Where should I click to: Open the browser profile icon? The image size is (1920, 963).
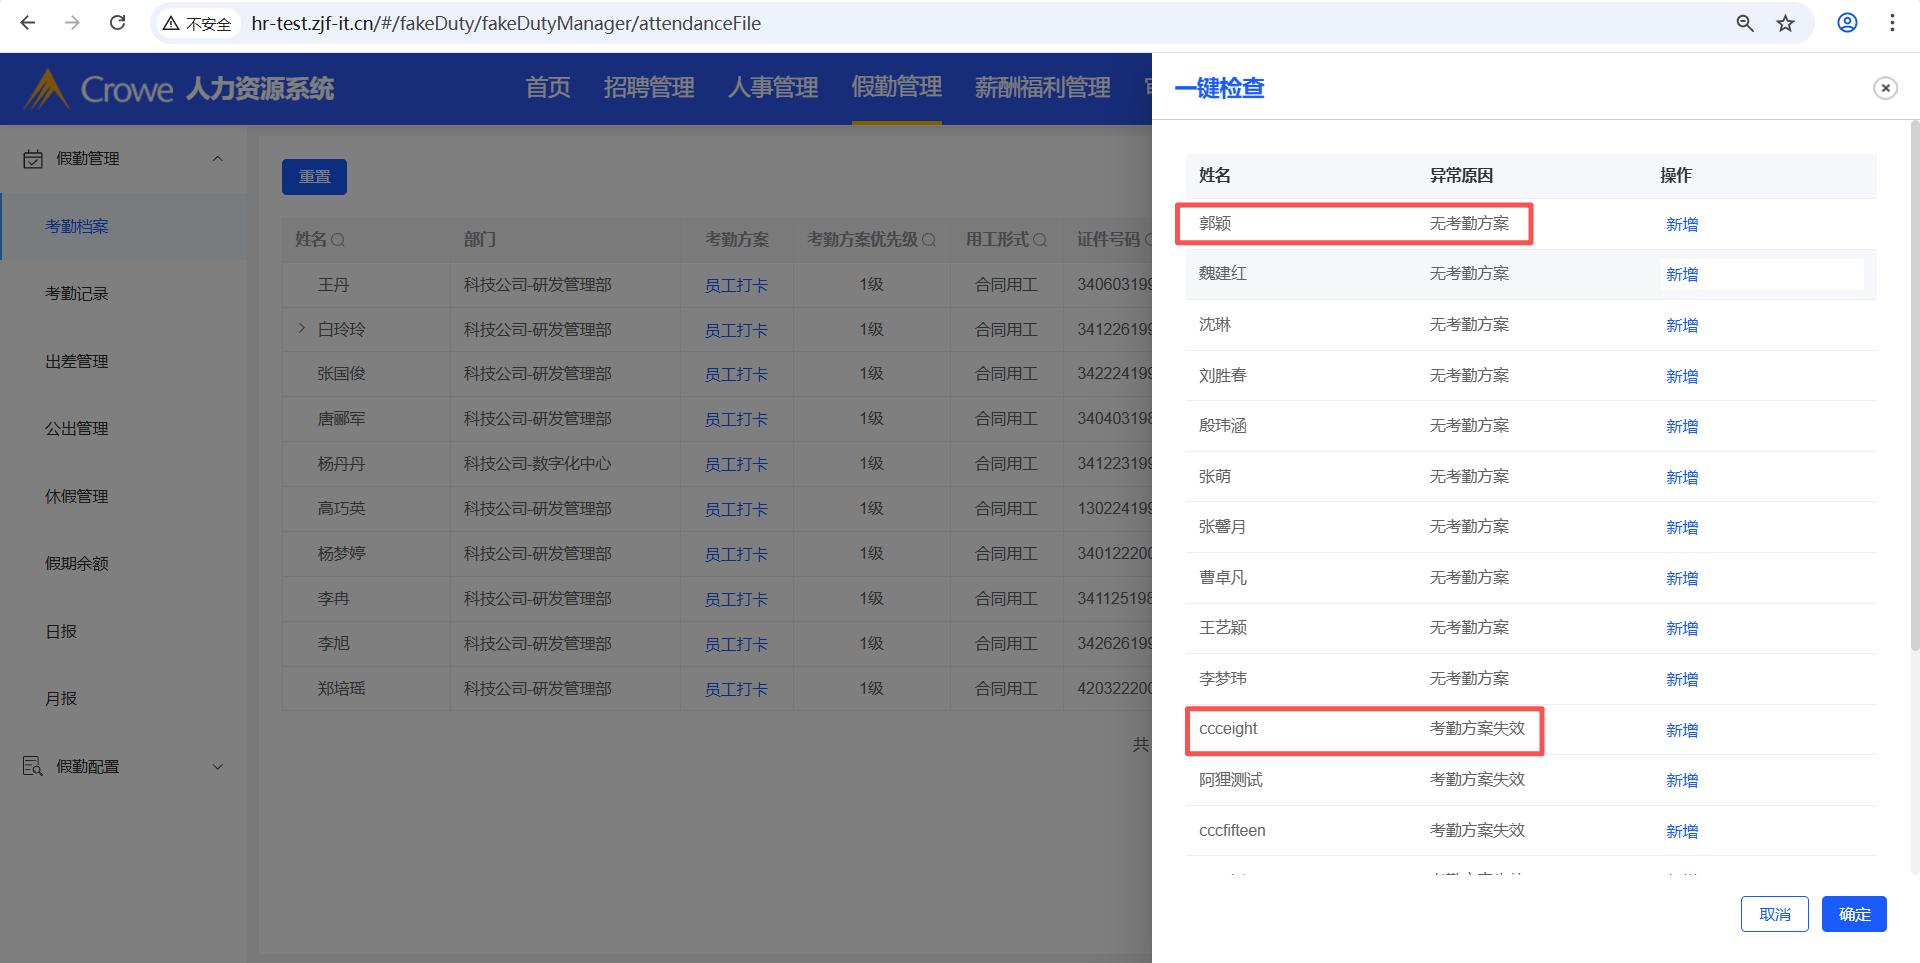point(1847,23)
